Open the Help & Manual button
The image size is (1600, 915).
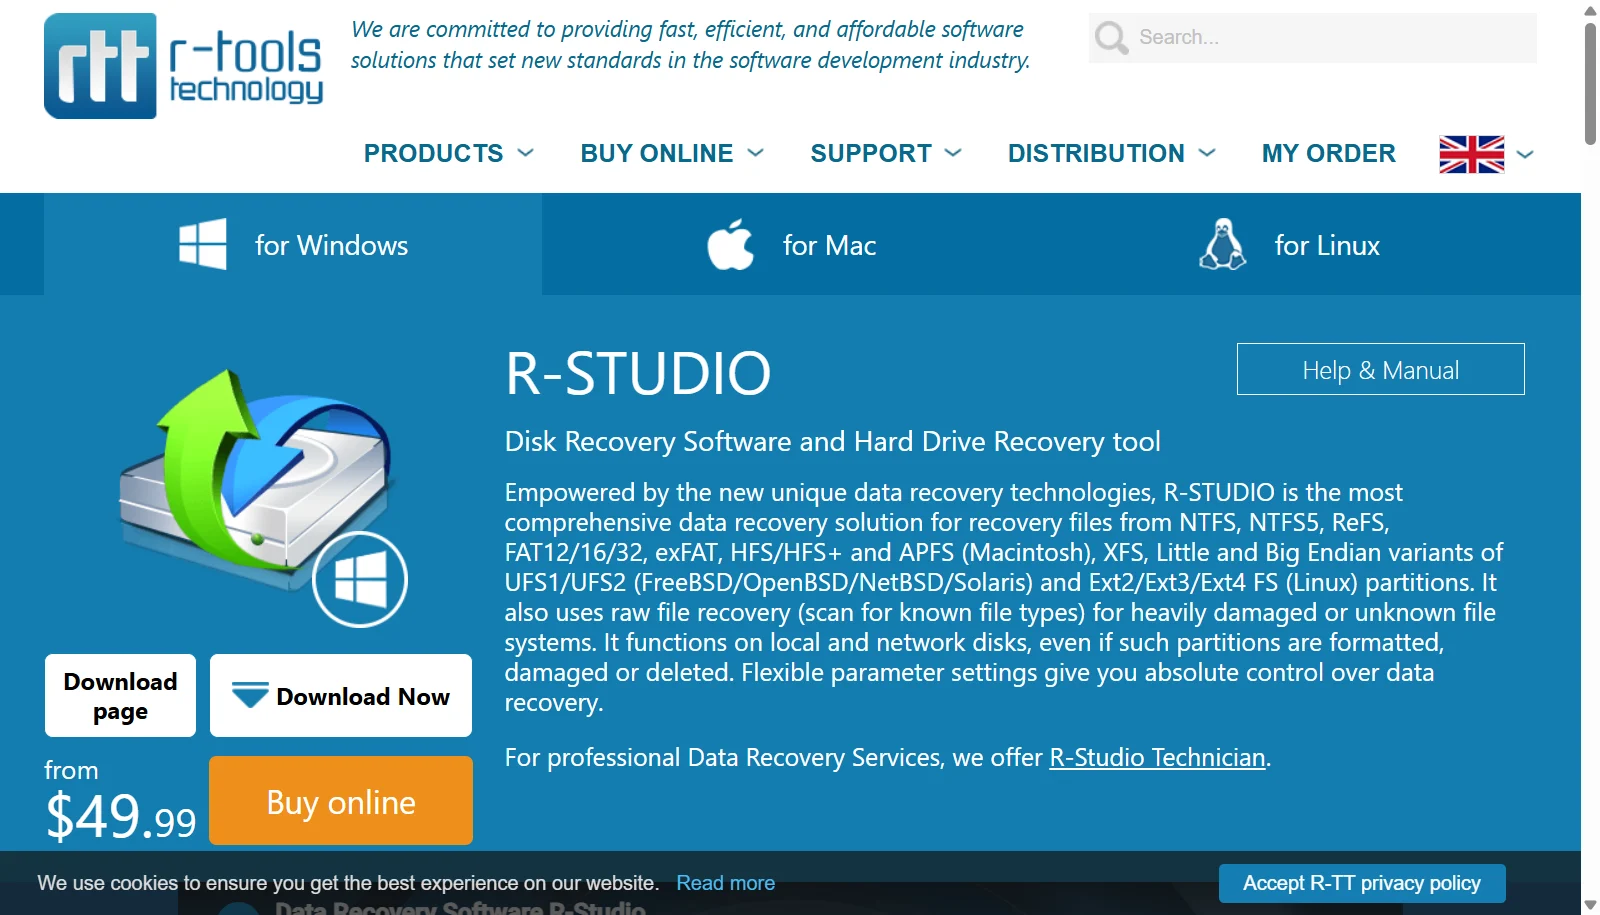pos(1381,369)
